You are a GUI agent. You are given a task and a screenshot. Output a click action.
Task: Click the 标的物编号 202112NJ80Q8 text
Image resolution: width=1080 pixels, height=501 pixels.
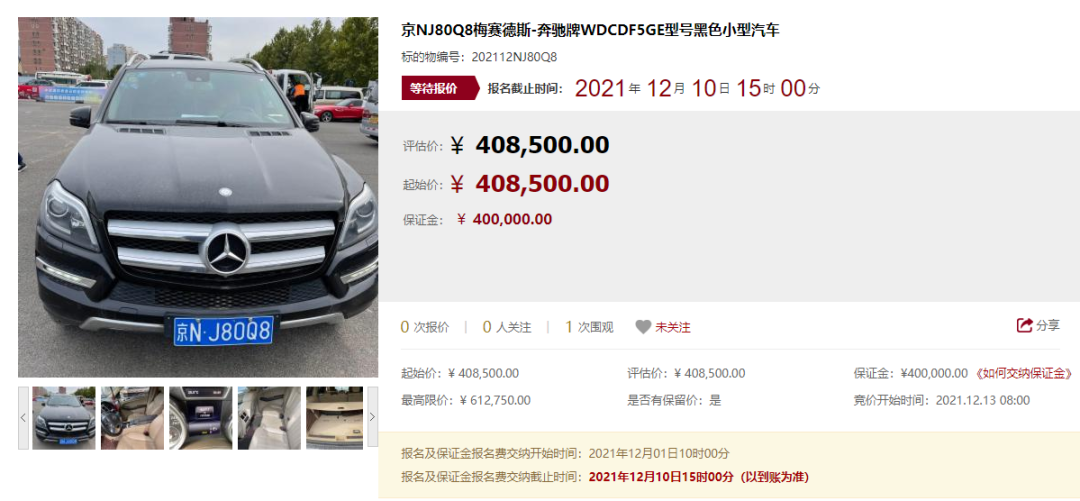pos(479,57)
